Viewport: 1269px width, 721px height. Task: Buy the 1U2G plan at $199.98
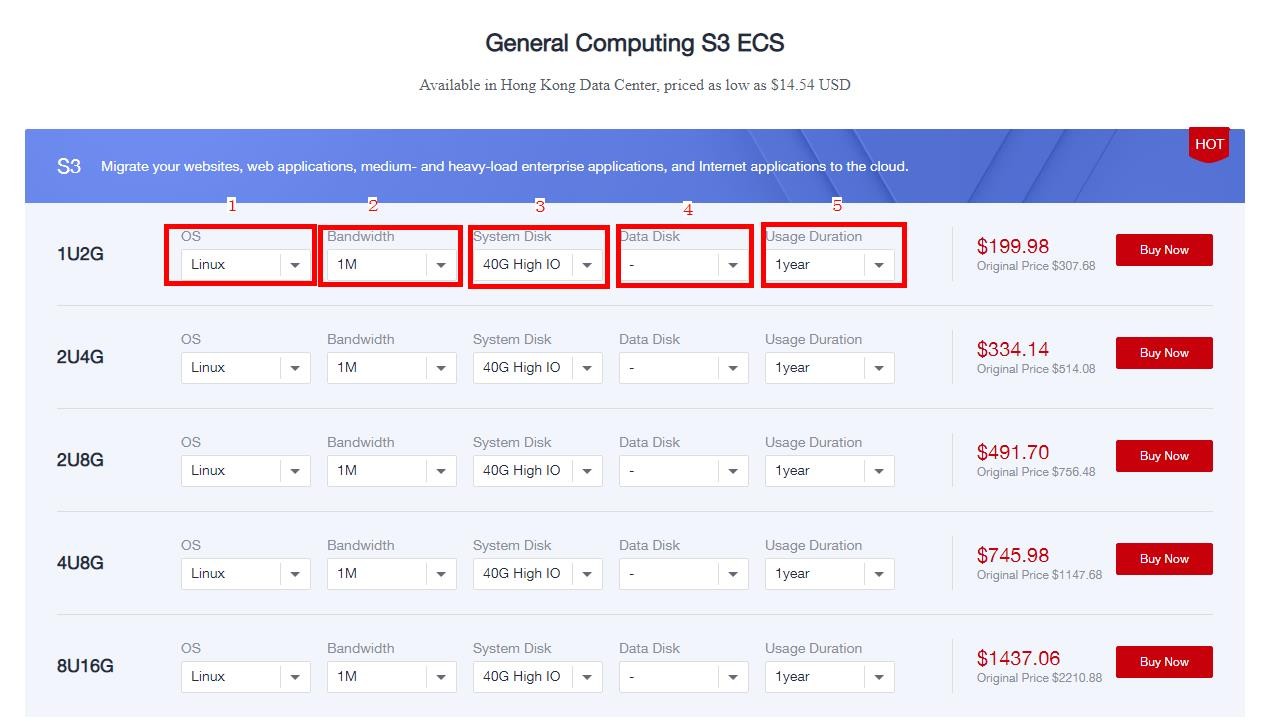[1164, 250]
